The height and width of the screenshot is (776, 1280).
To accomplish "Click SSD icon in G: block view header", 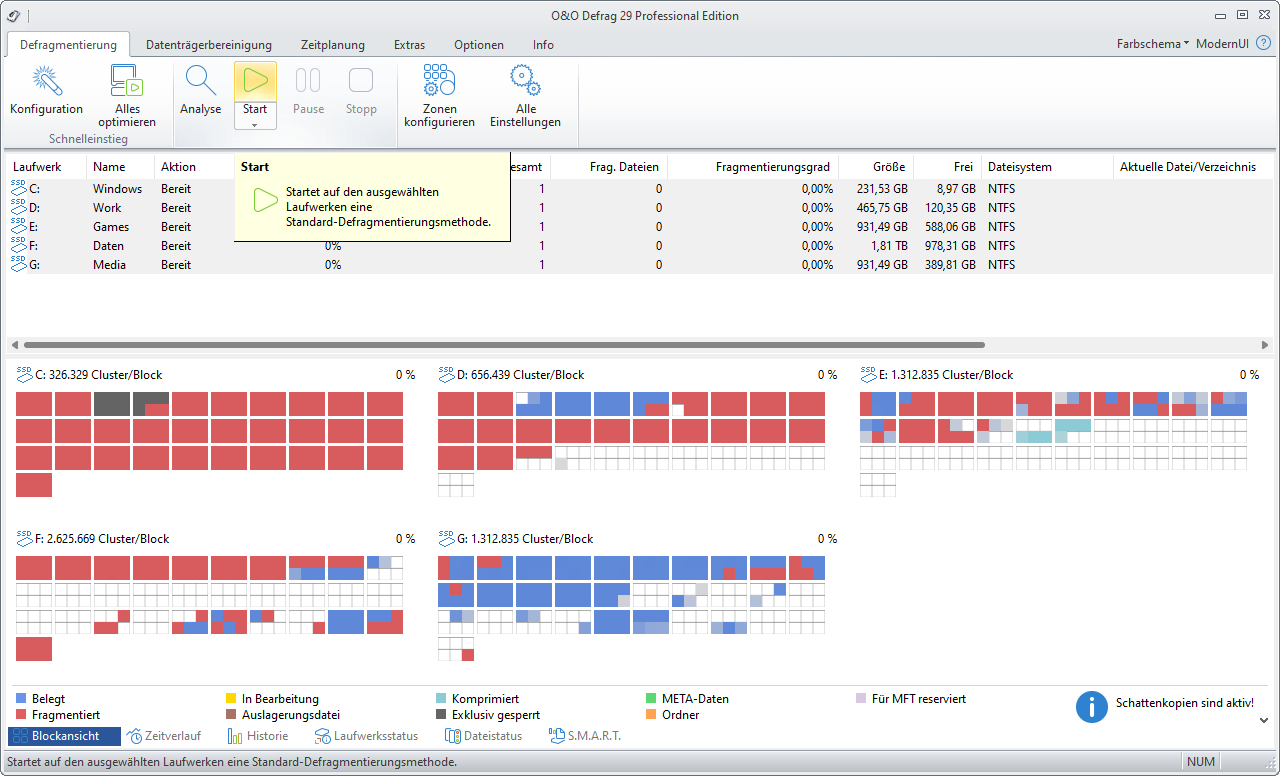I will click(x=446, y=538).
